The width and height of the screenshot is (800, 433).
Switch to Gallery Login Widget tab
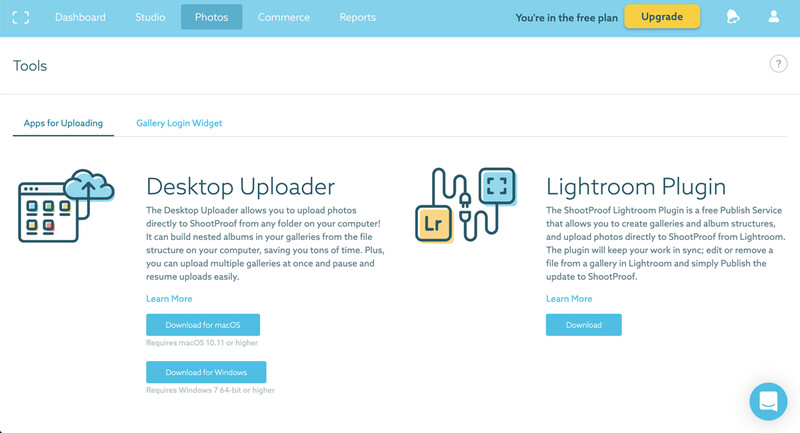coord(179,123)
